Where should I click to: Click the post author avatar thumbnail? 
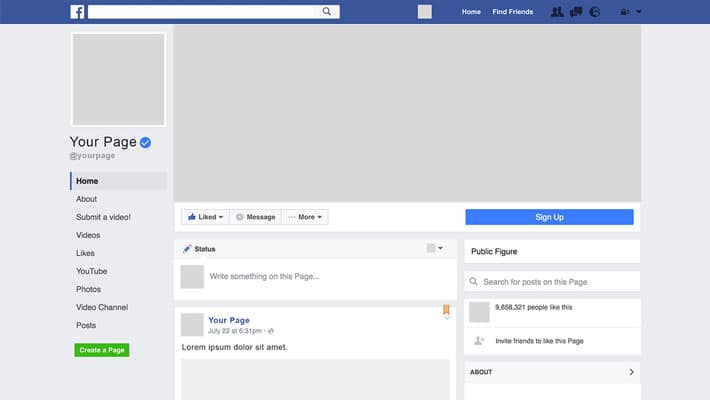point(192,324)
